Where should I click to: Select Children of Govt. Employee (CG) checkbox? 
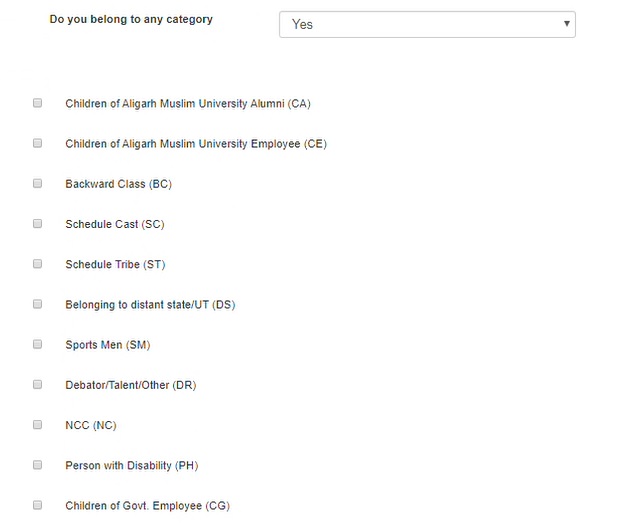tap(38, 505)
